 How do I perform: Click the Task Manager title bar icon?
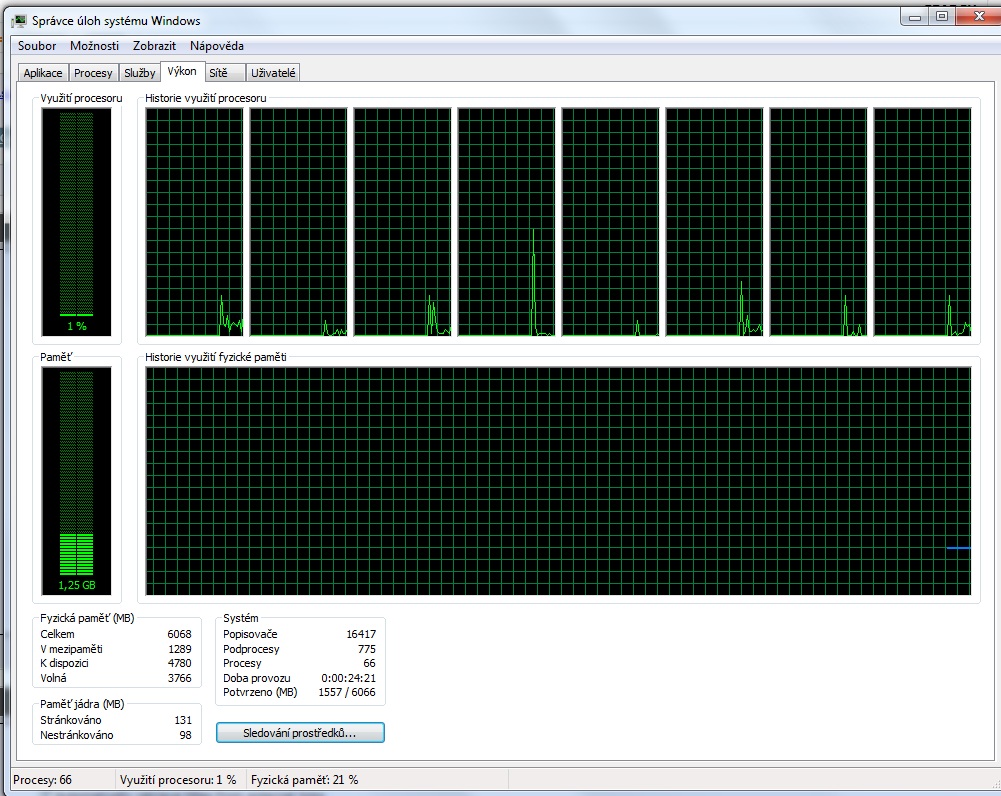(x=20, y=21)
